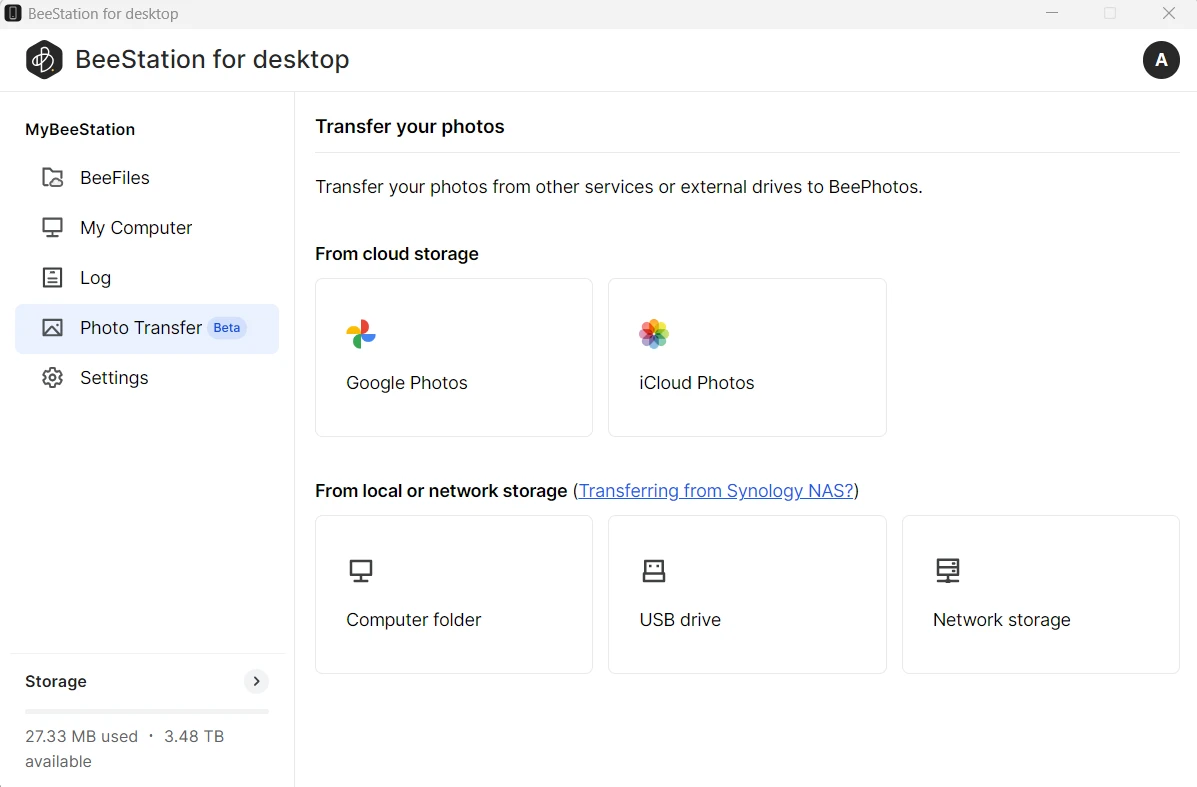Screen dimensions: 1197x787
Task: Click the Beta badge next to Photo Transfer
Action: (227, 328)
